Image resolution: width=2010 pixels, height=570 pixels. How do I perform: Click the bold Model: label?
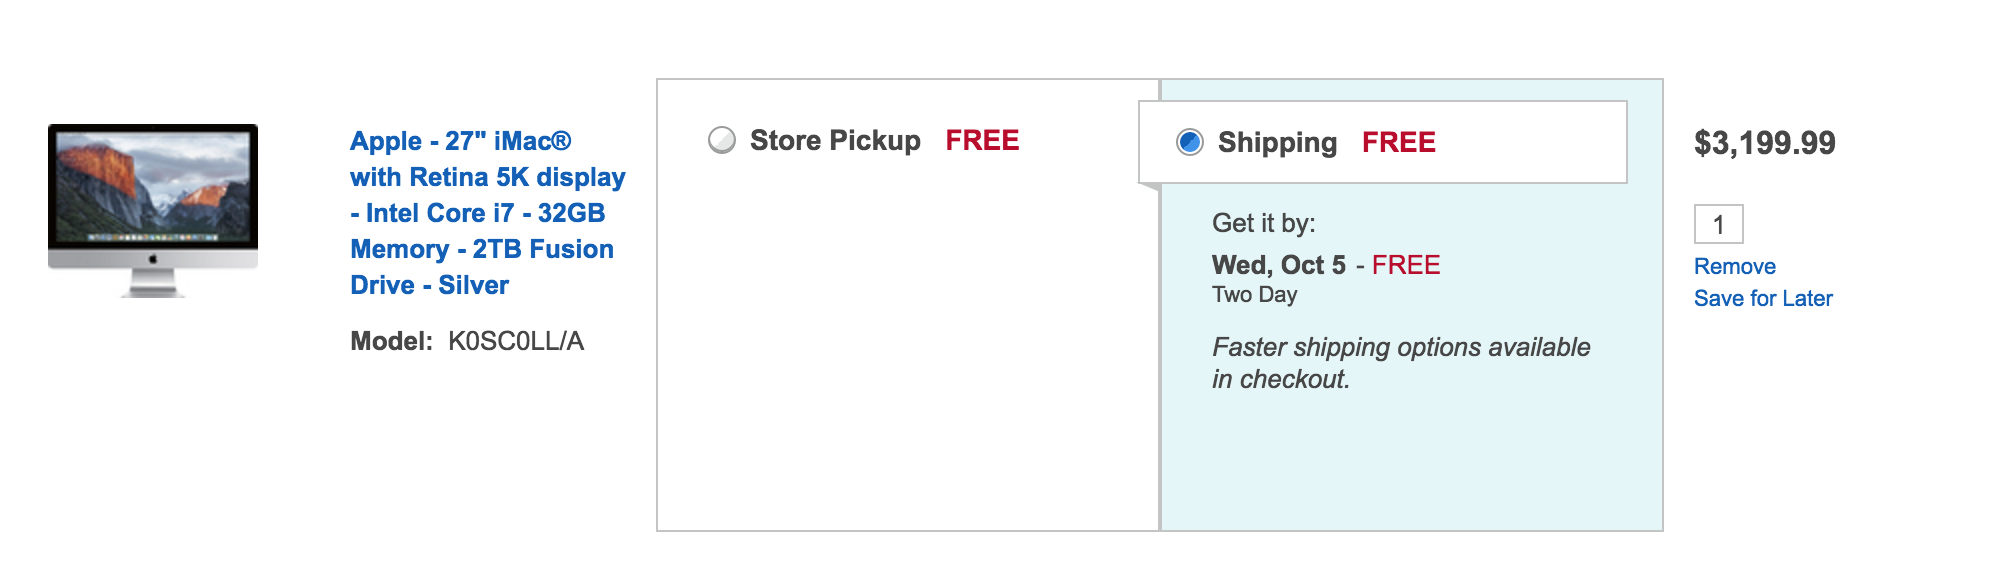[391, 341]
